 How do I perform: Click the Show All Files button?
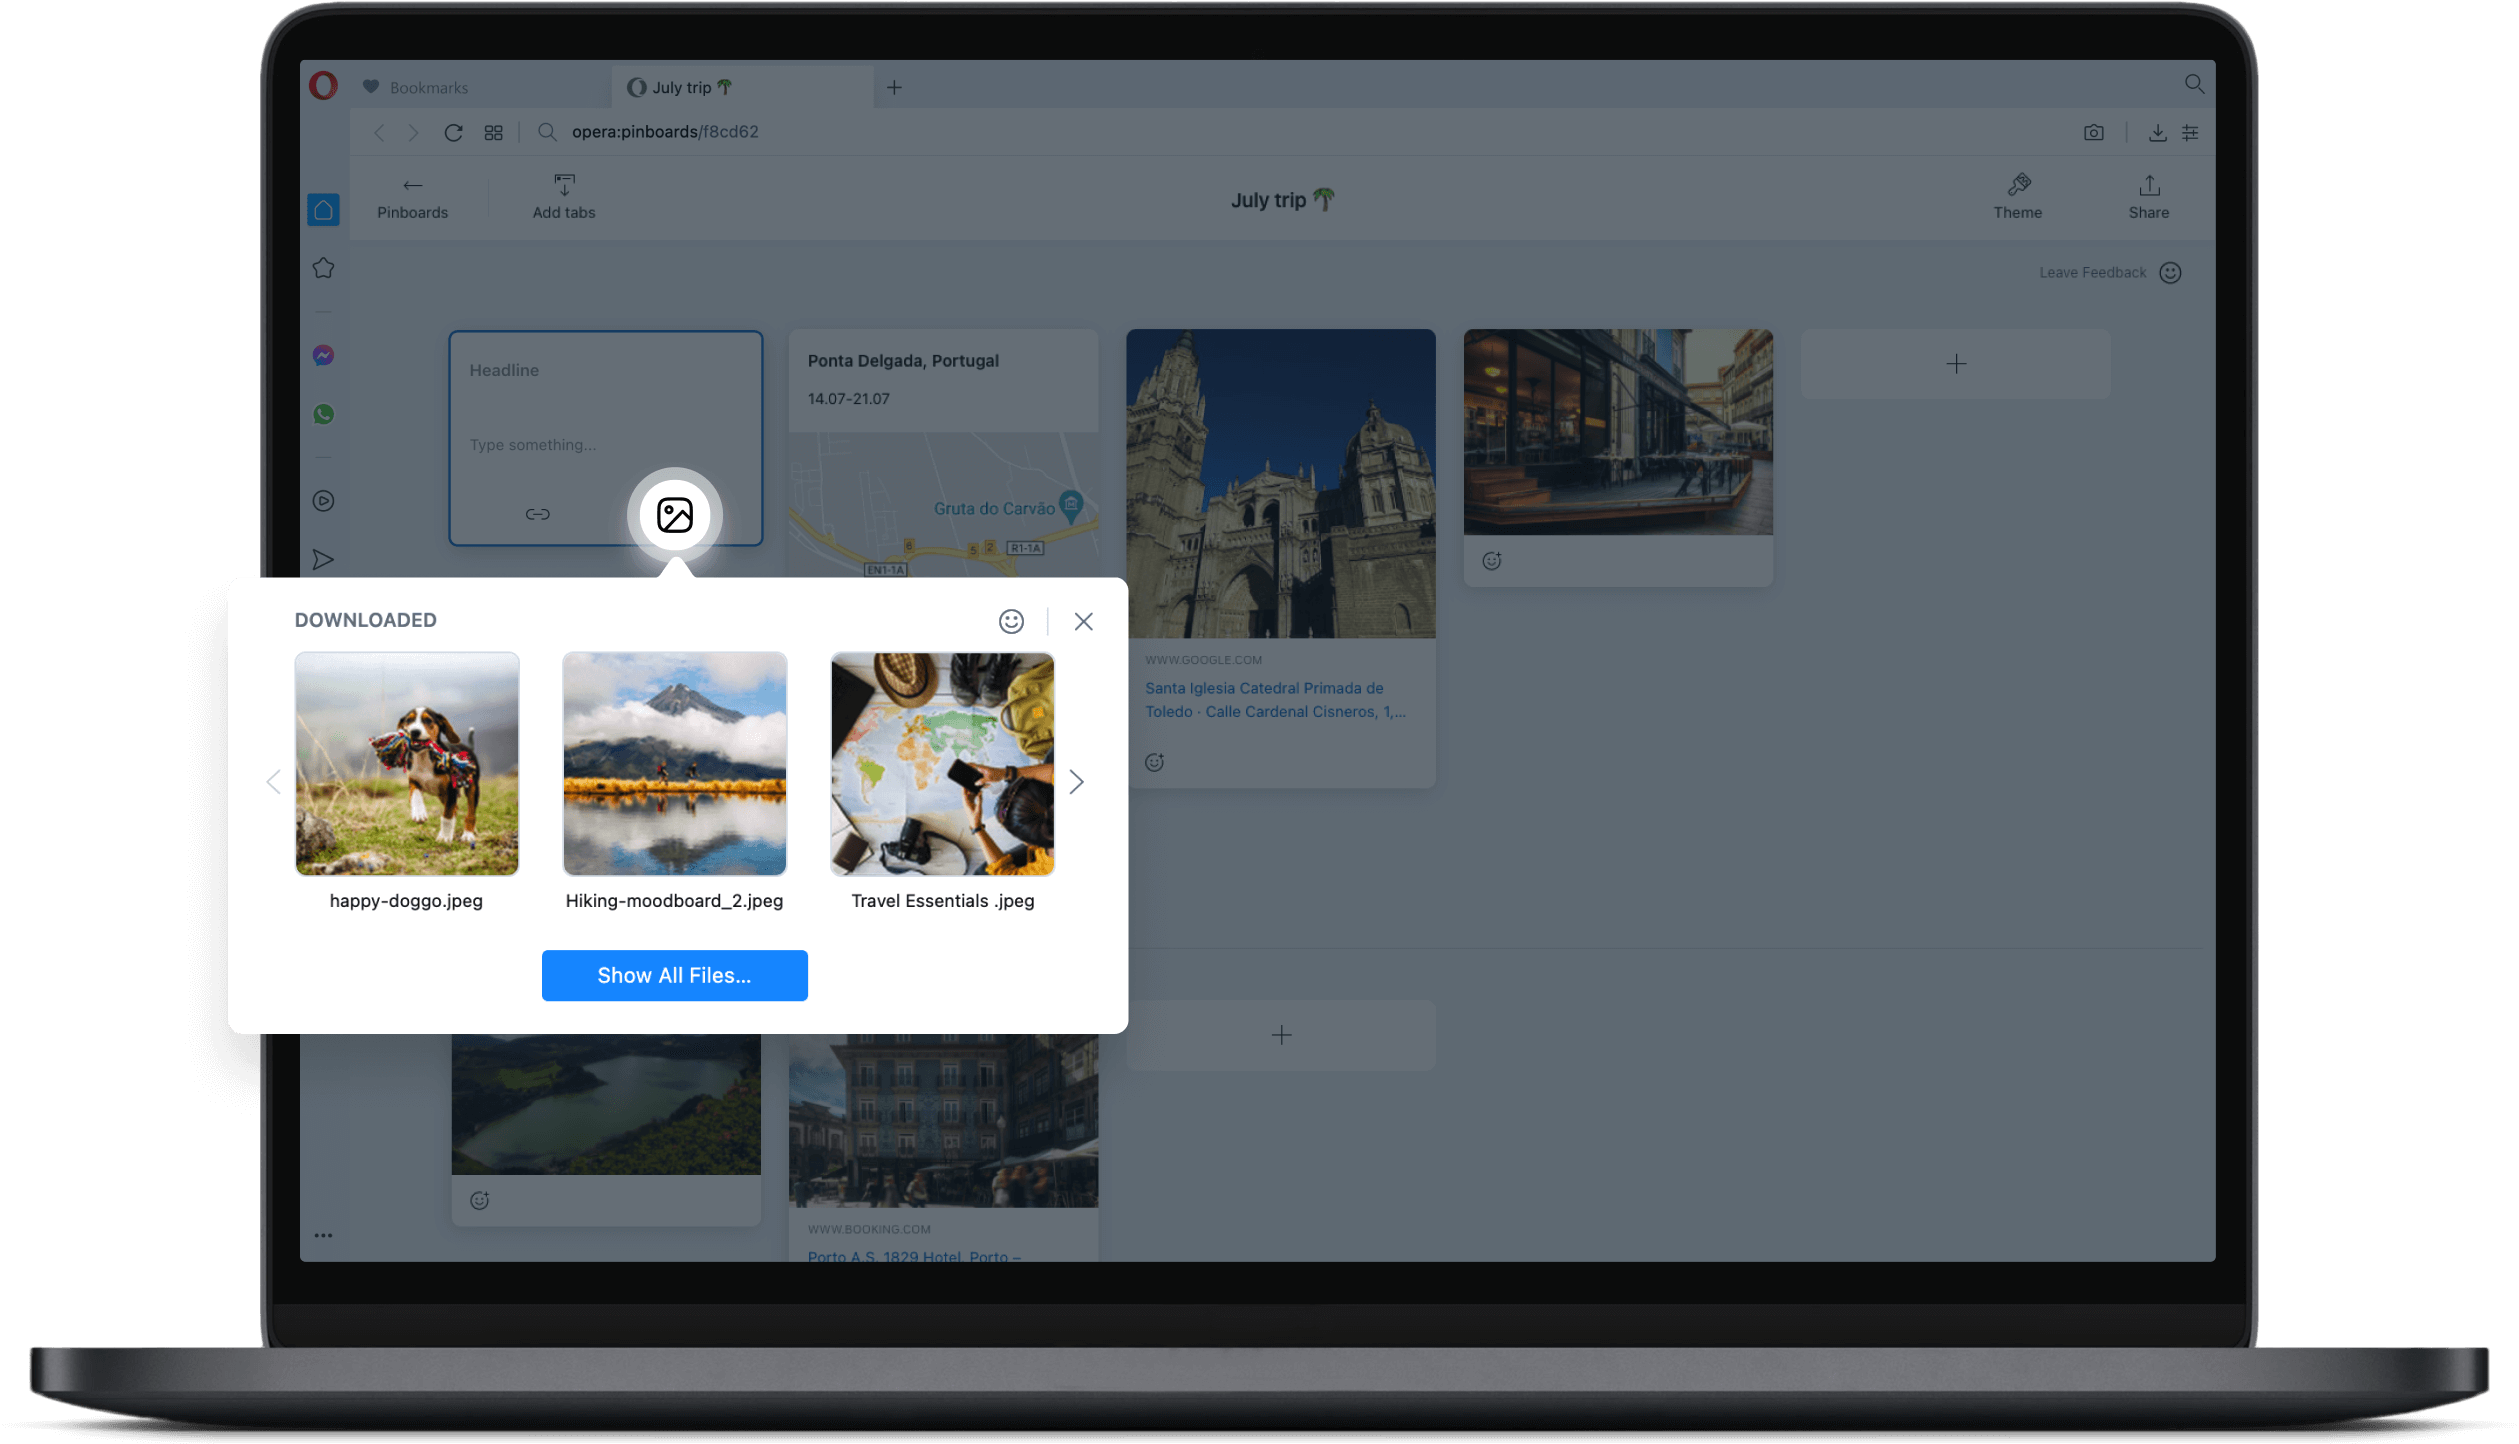click(675, 975)
